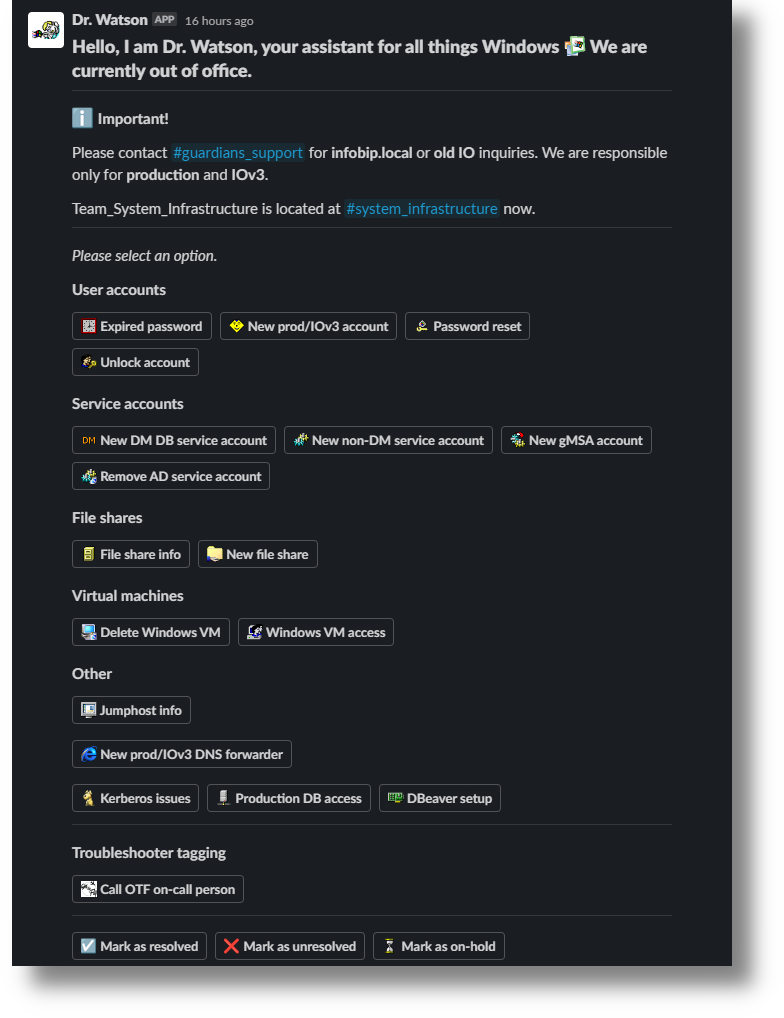Call the OTF on-call person

(158, 889)
